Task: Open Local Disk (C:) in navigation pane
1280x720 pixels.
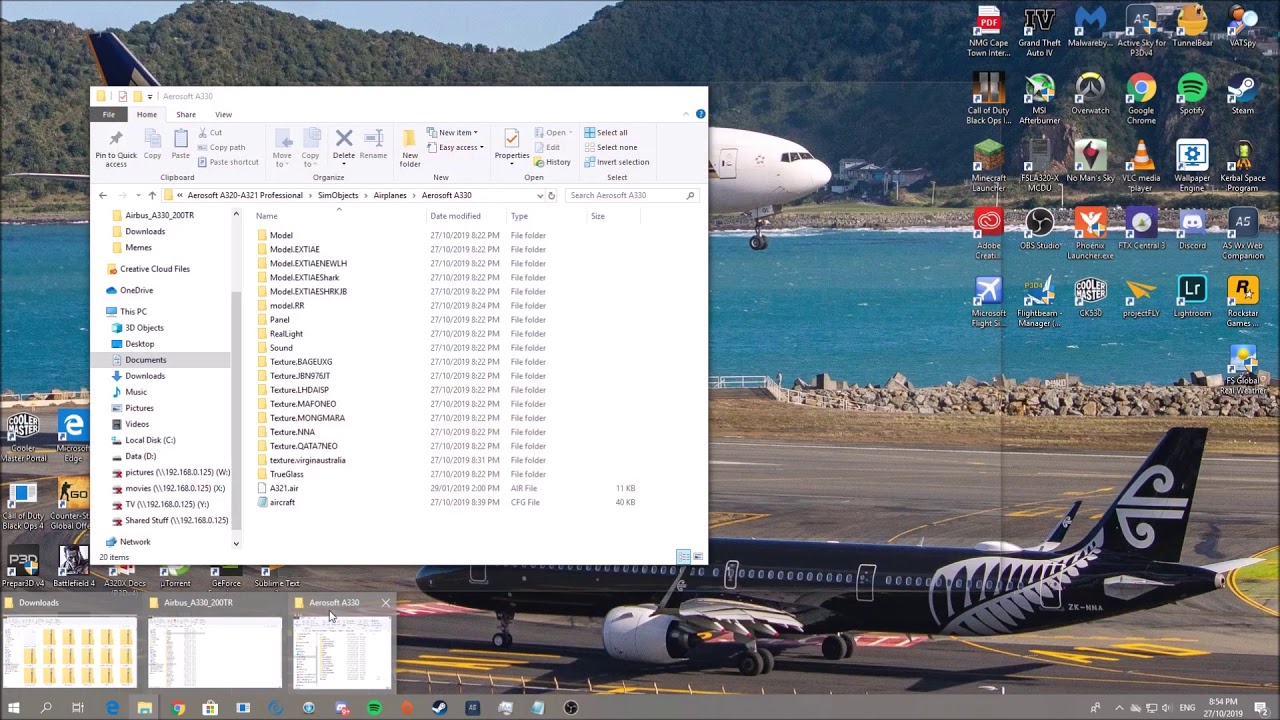Action: (150, 440)
